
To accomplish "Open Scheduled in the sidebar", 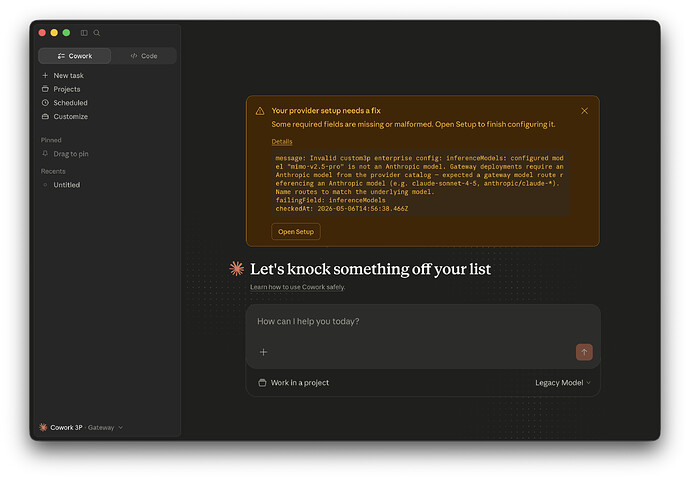I will [70, 103].
